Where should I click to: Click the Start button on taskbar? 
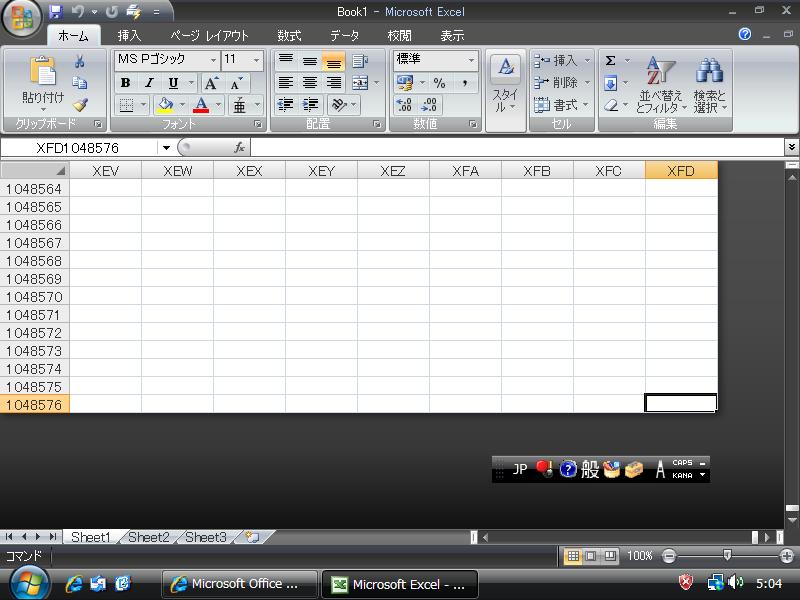29,584
